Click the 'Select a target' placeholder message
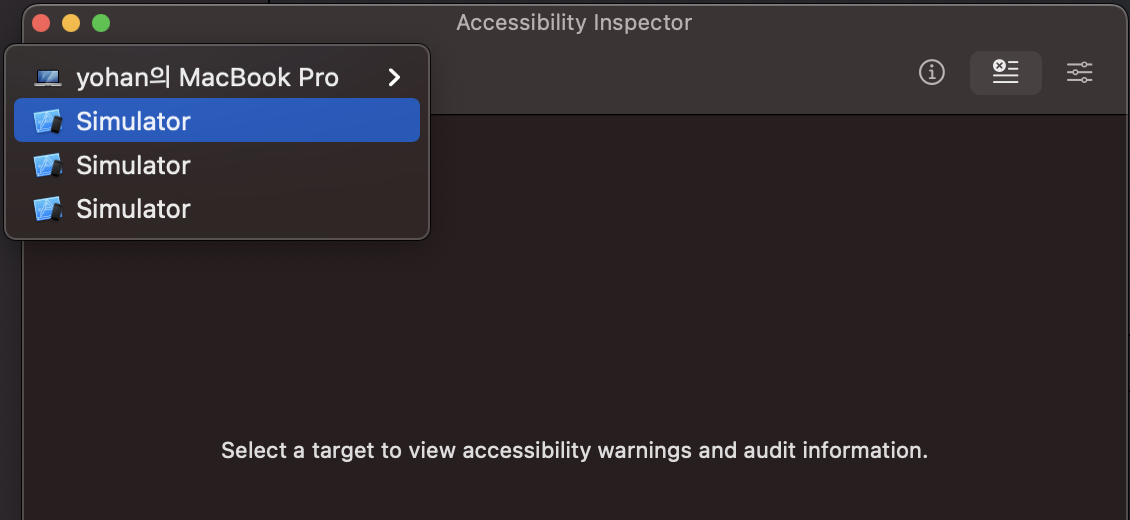 pyautogui.click(x=574, y=451)
